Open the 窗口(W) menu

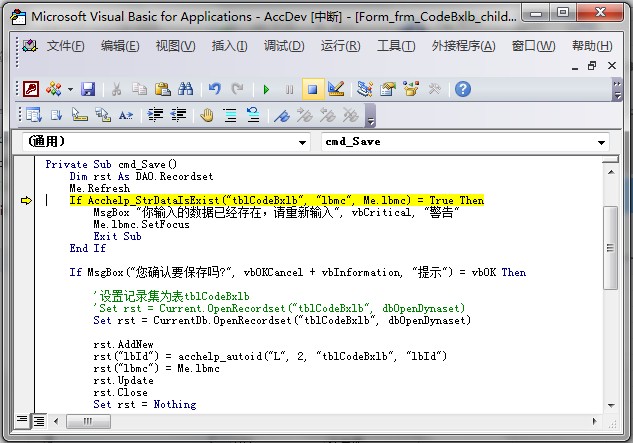tap(533, 46)
